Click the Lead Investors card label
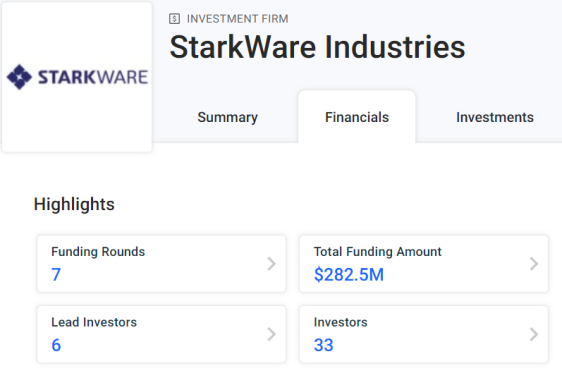The width and height of the screenshot is (562, 373). point(94,322)
